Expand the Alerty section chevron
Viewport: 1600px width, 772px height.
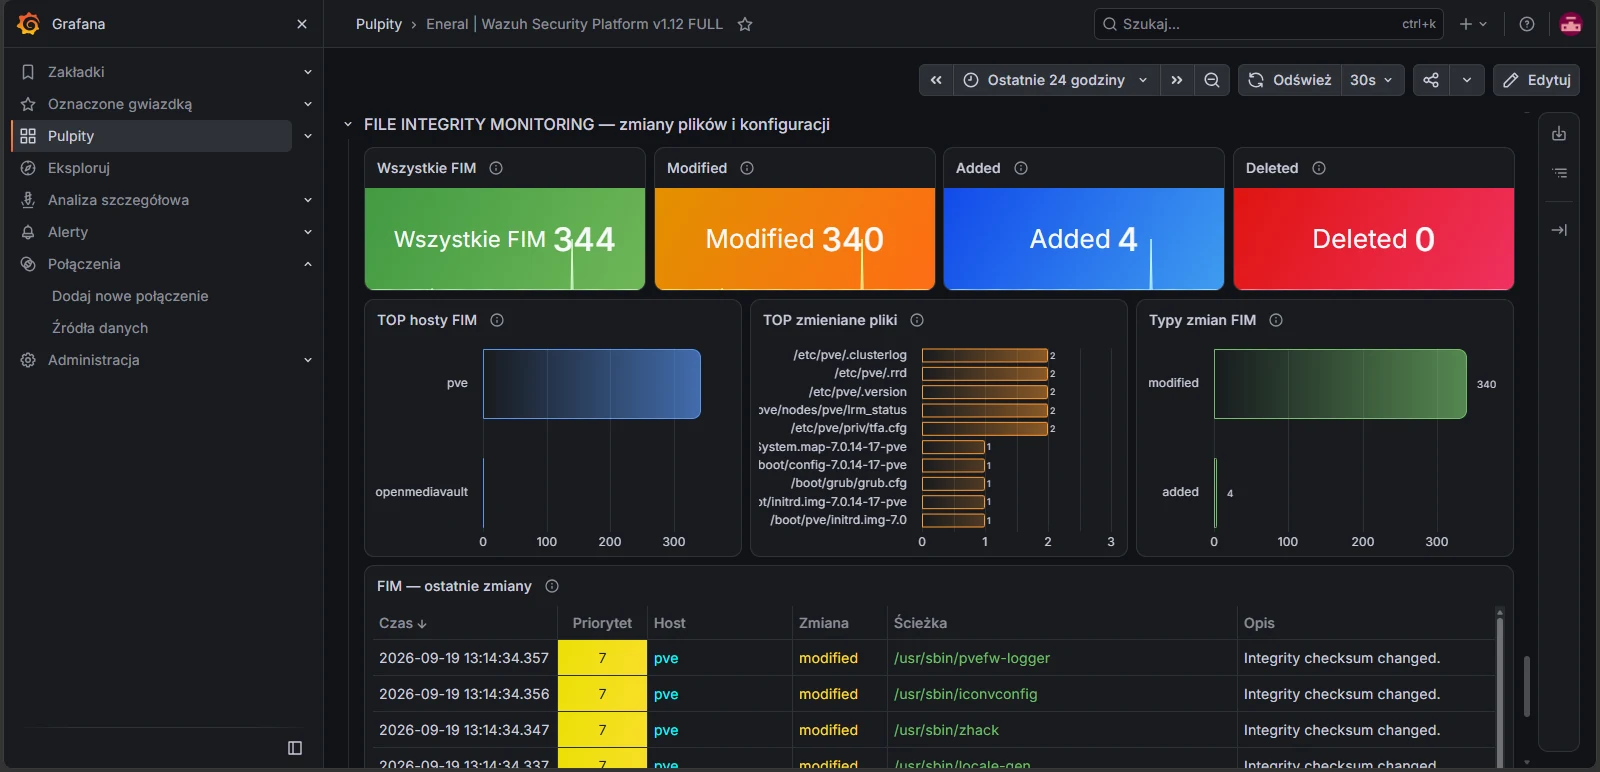pyautogui.click(x=308, y=232)
